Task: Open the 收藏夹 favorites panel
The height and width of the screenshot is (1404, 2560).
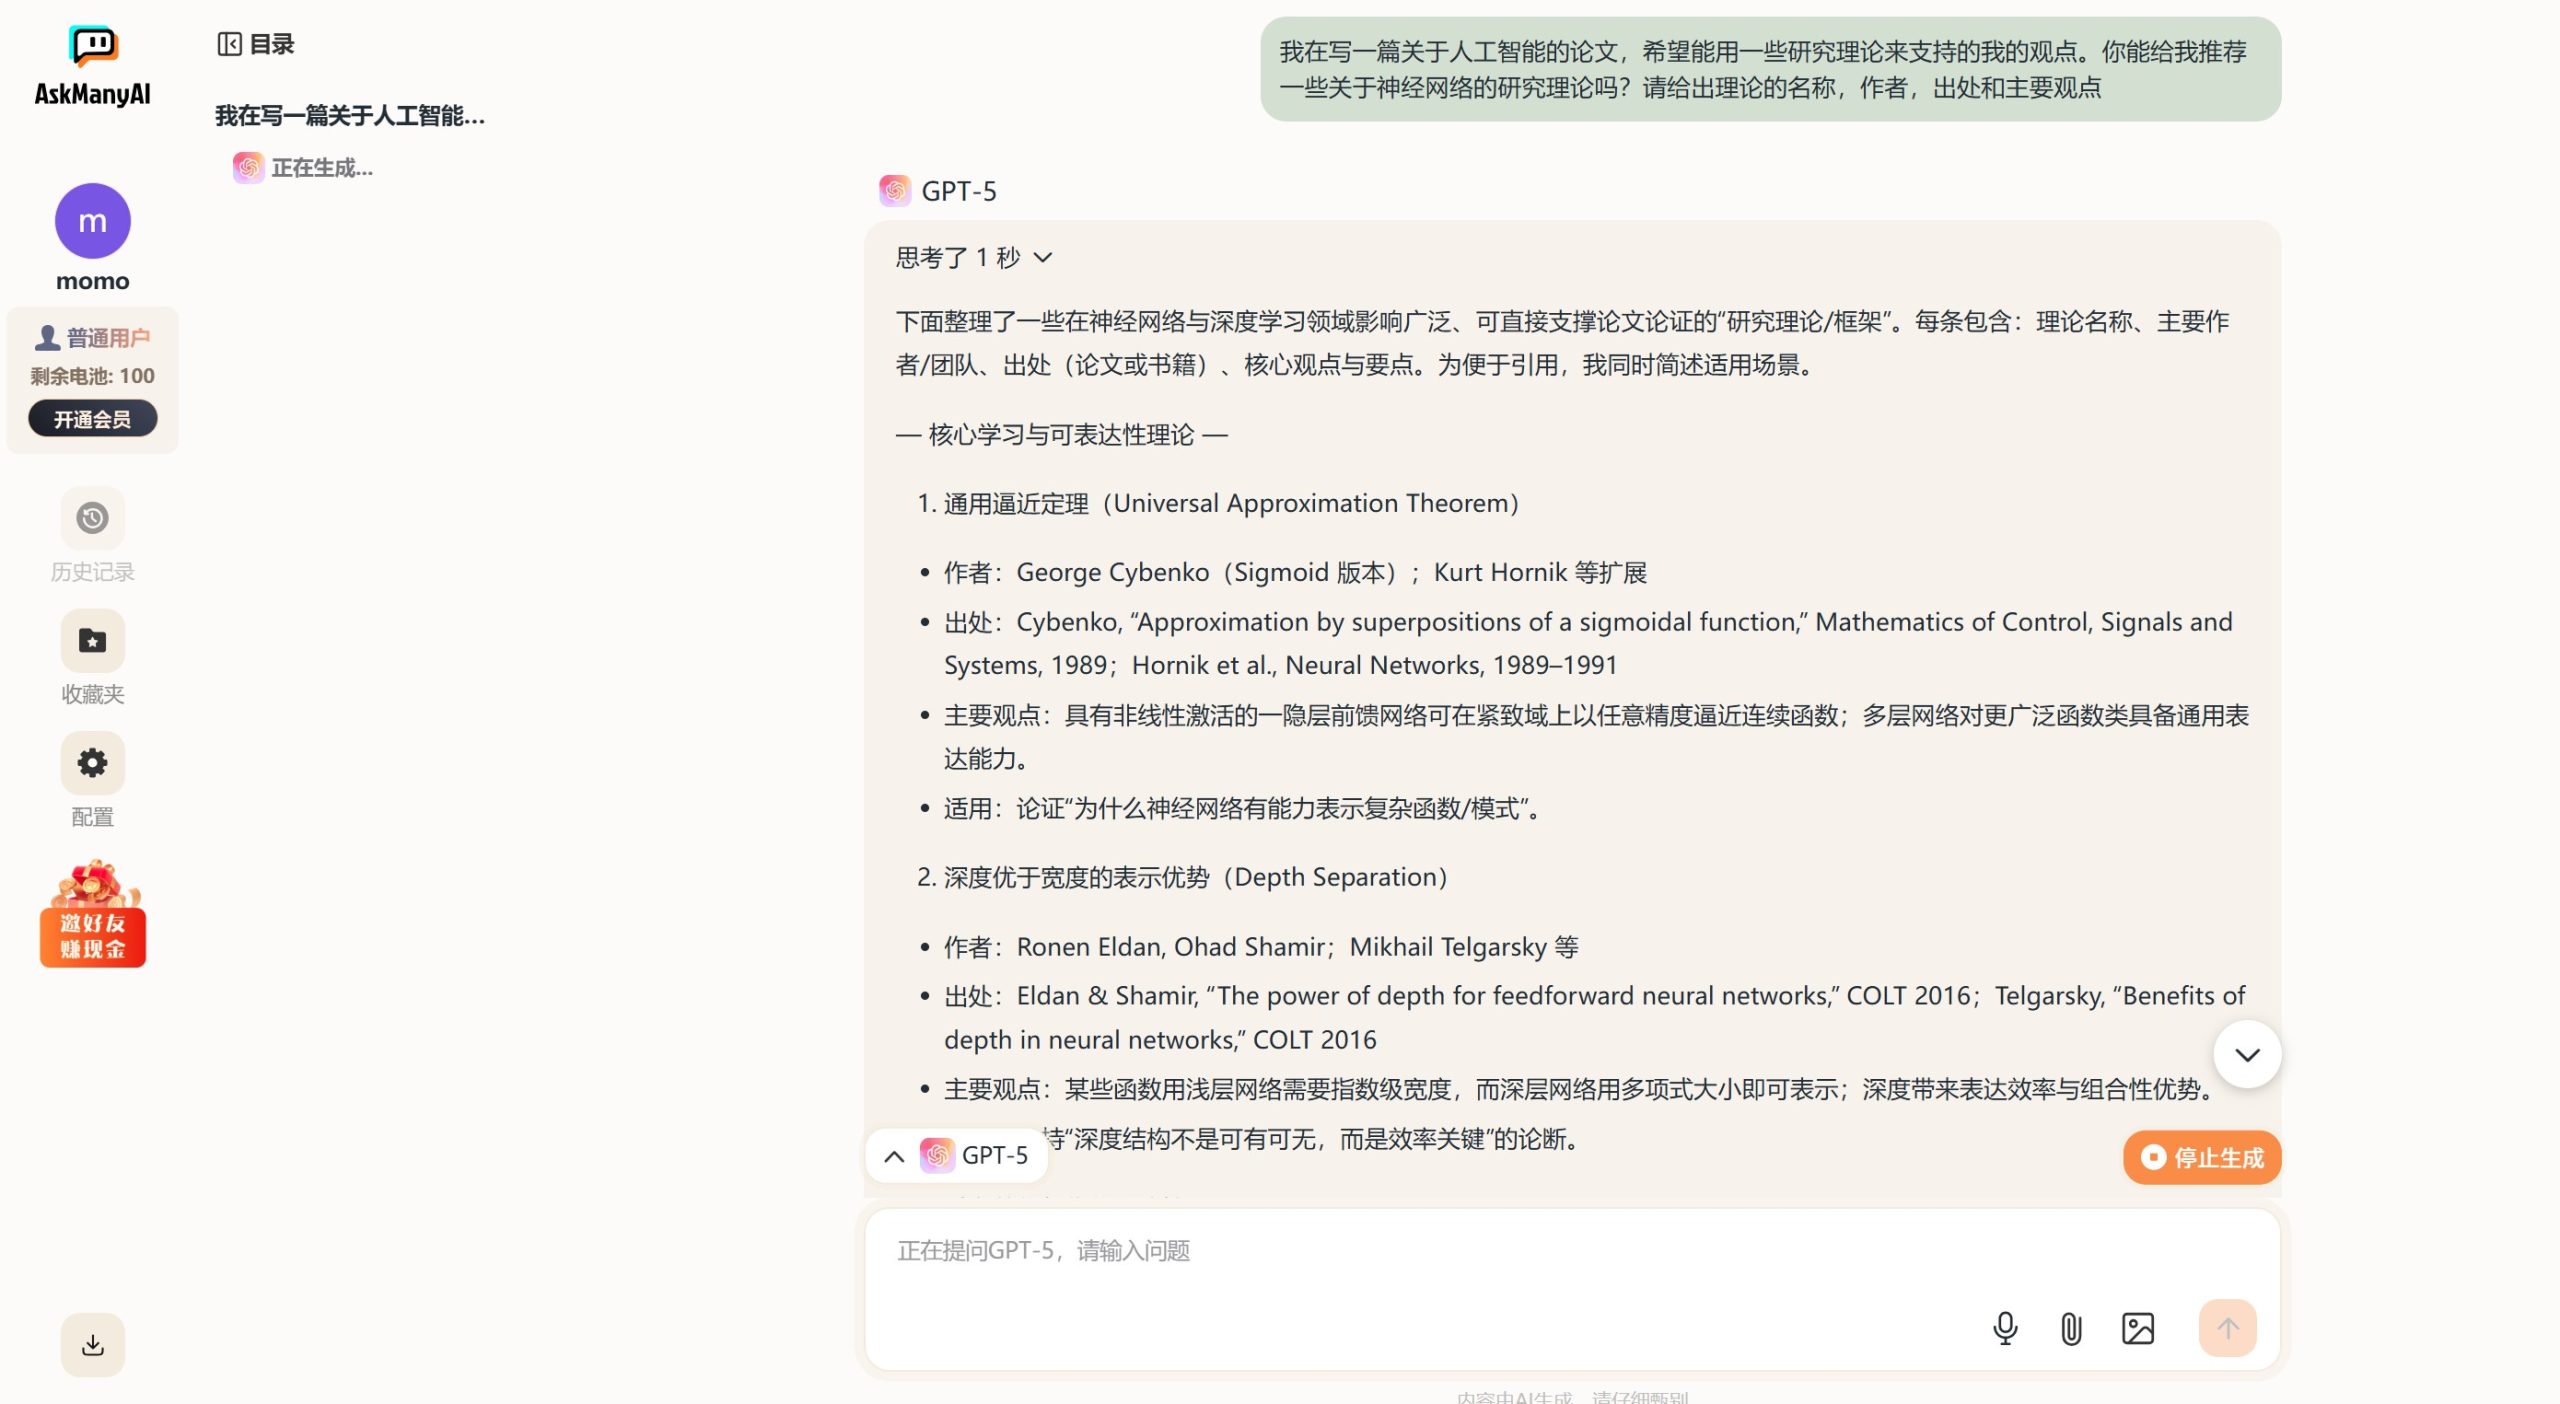Action: [x=92, y=641]
